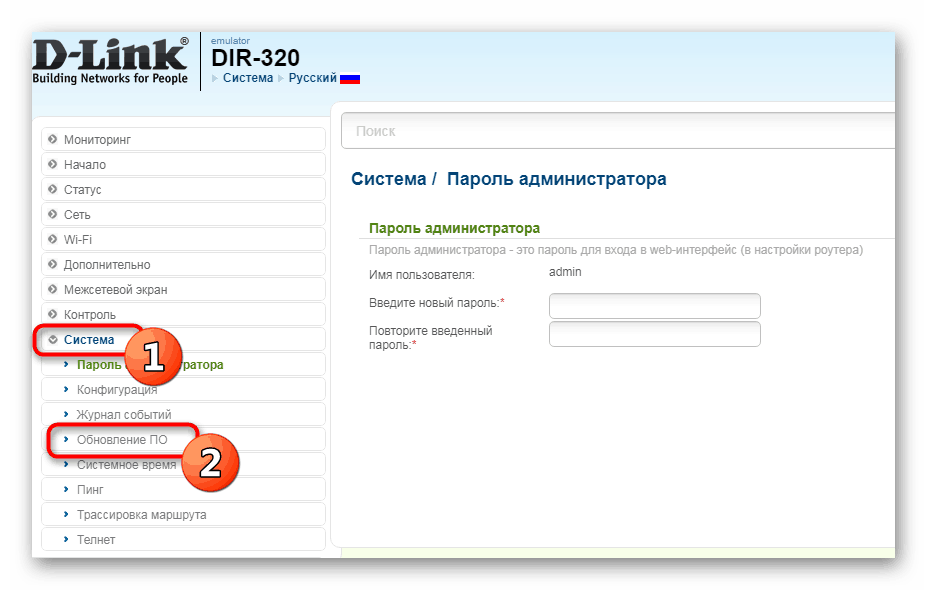This screenshot has width=927, height=590.
Task: Open the Сеть menu item
Action: coord(183,214)
